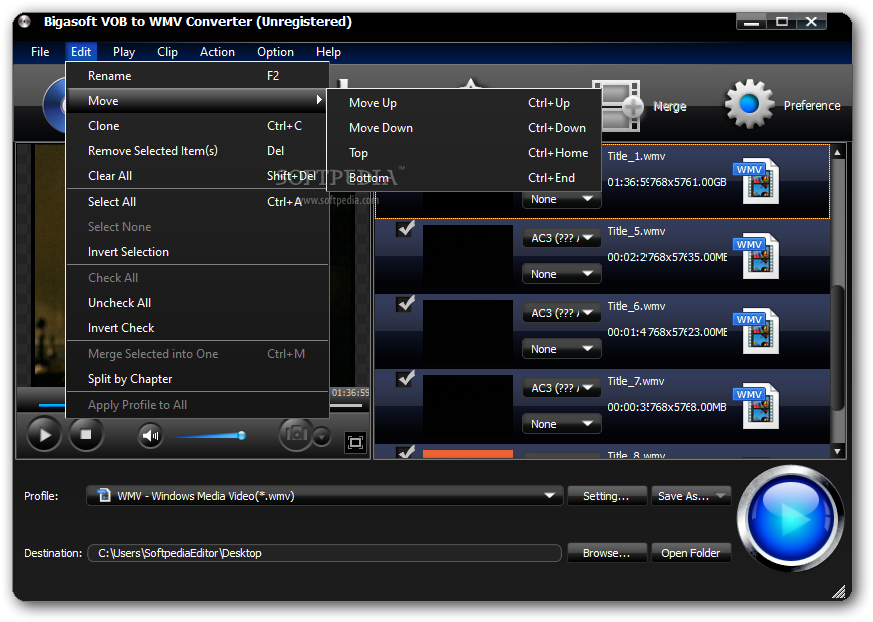Select Bottom in the Move submenu
This screenshot has height=622, width=873.
[464, 178]
